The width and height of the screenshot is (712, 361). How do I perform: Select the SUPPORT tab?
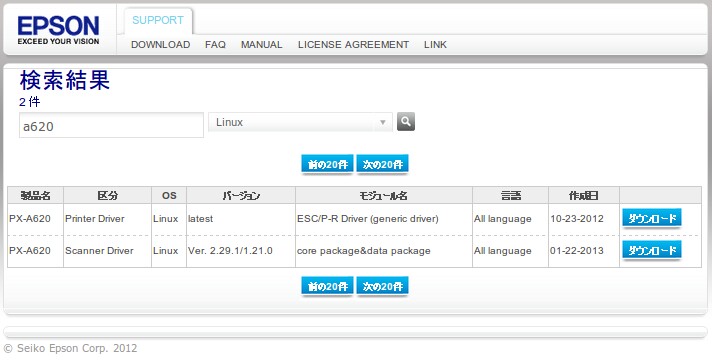coord(158,20)
